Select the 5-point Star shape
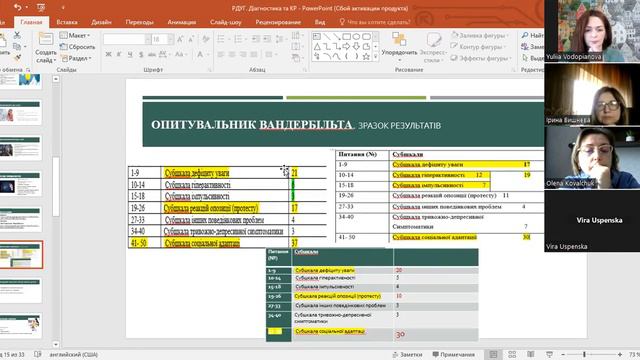Image resolution: width=640 pixels, height=360 pixels. pos(366,57)
